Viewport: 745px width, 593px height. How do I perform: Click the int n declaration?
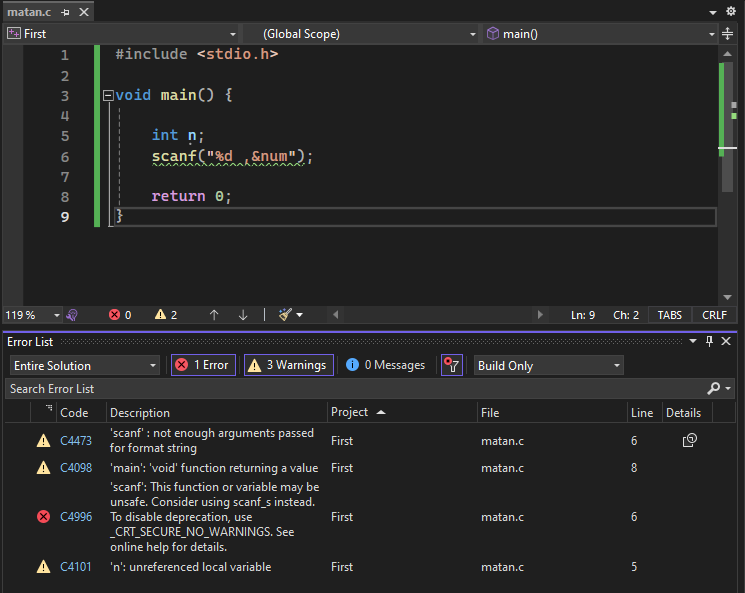[x=178, y=135]
